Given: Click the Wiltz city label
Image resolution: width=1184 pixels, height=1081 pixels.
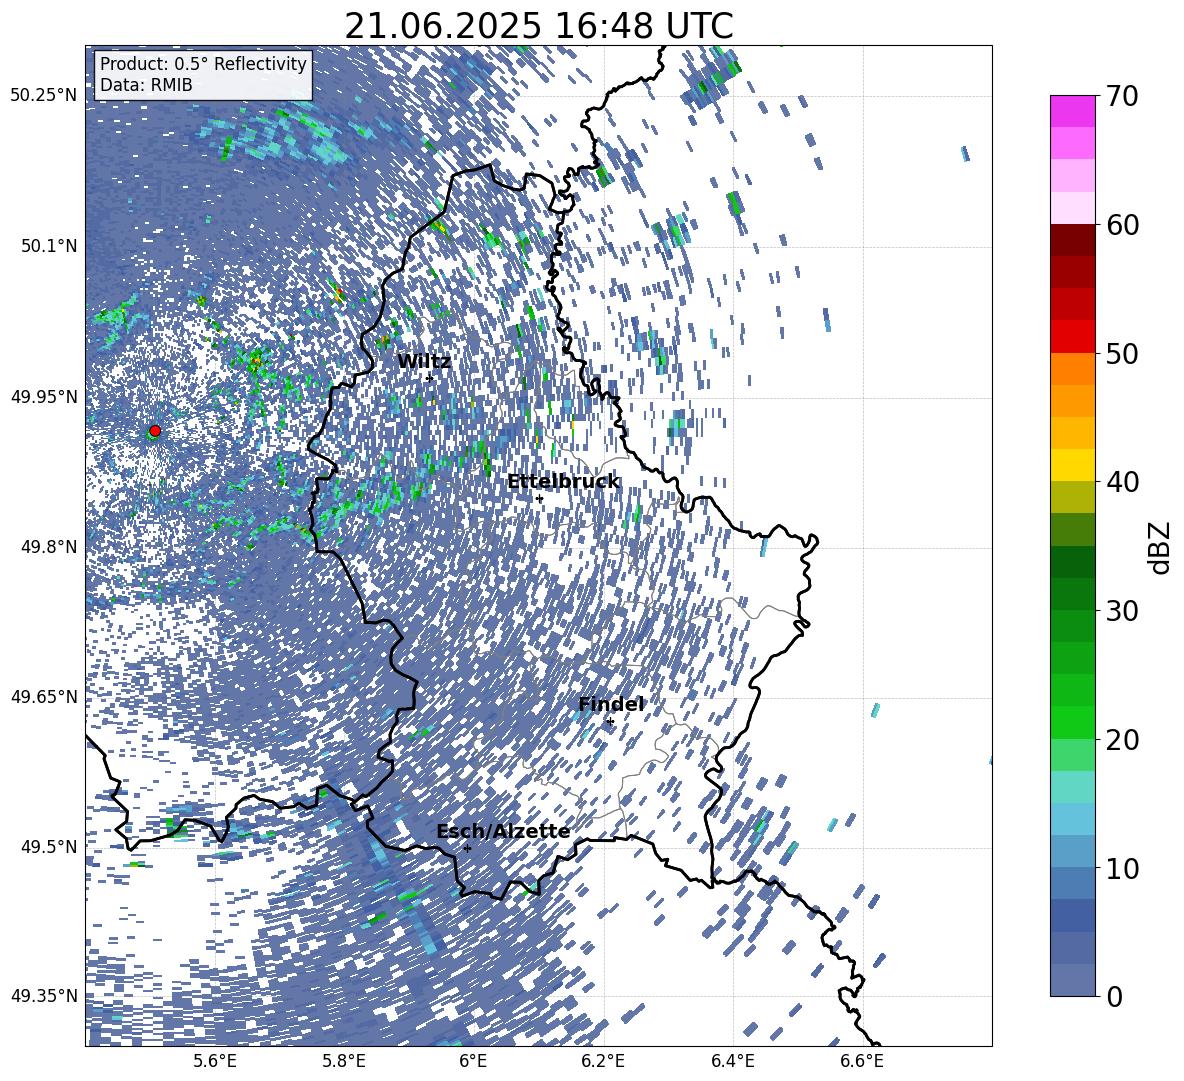Looking at the screenshot, I should coord(424,362).
